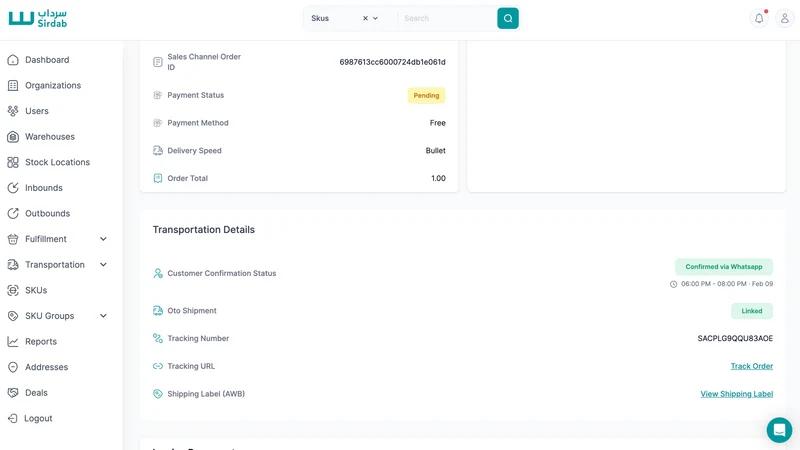Image resolution: width=800 pixels, height=450 pixels.
Task: Click the Organizations icon in sidebar
Action: [13, 85]
